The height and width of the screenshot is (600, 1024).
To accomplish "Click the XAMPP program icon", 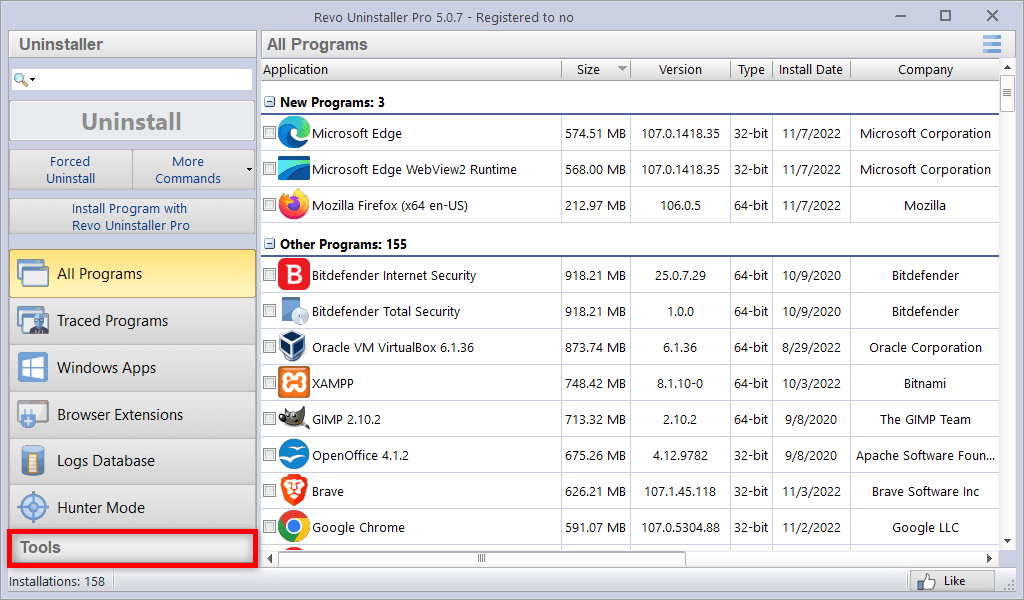I will (x=294, y=383).
